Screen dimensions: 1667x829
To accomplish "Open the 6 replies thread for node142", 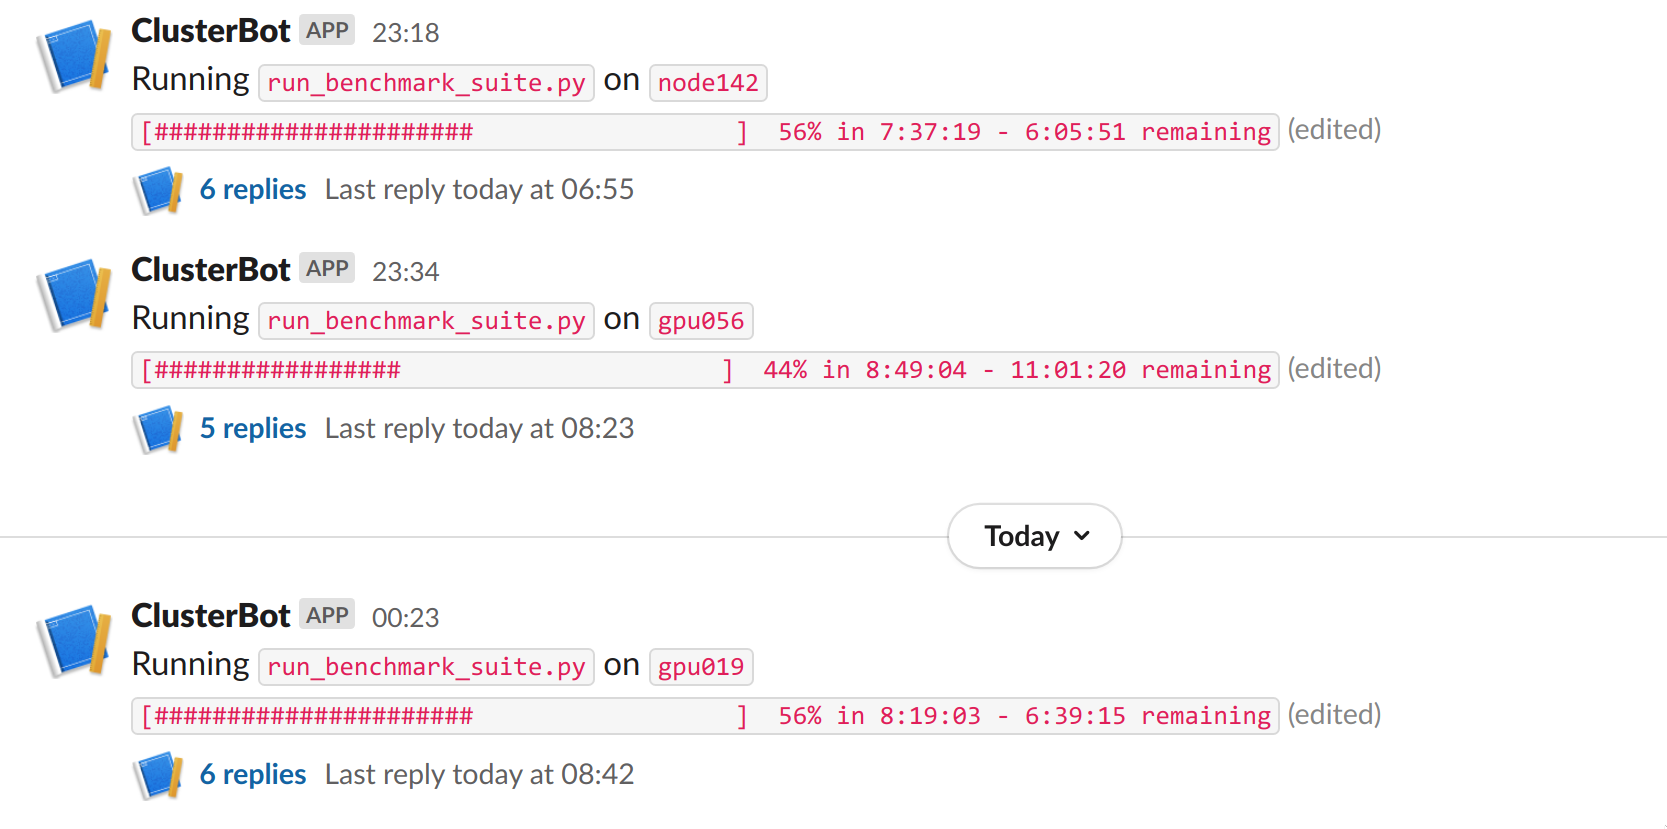I will (x=252, y=189).
